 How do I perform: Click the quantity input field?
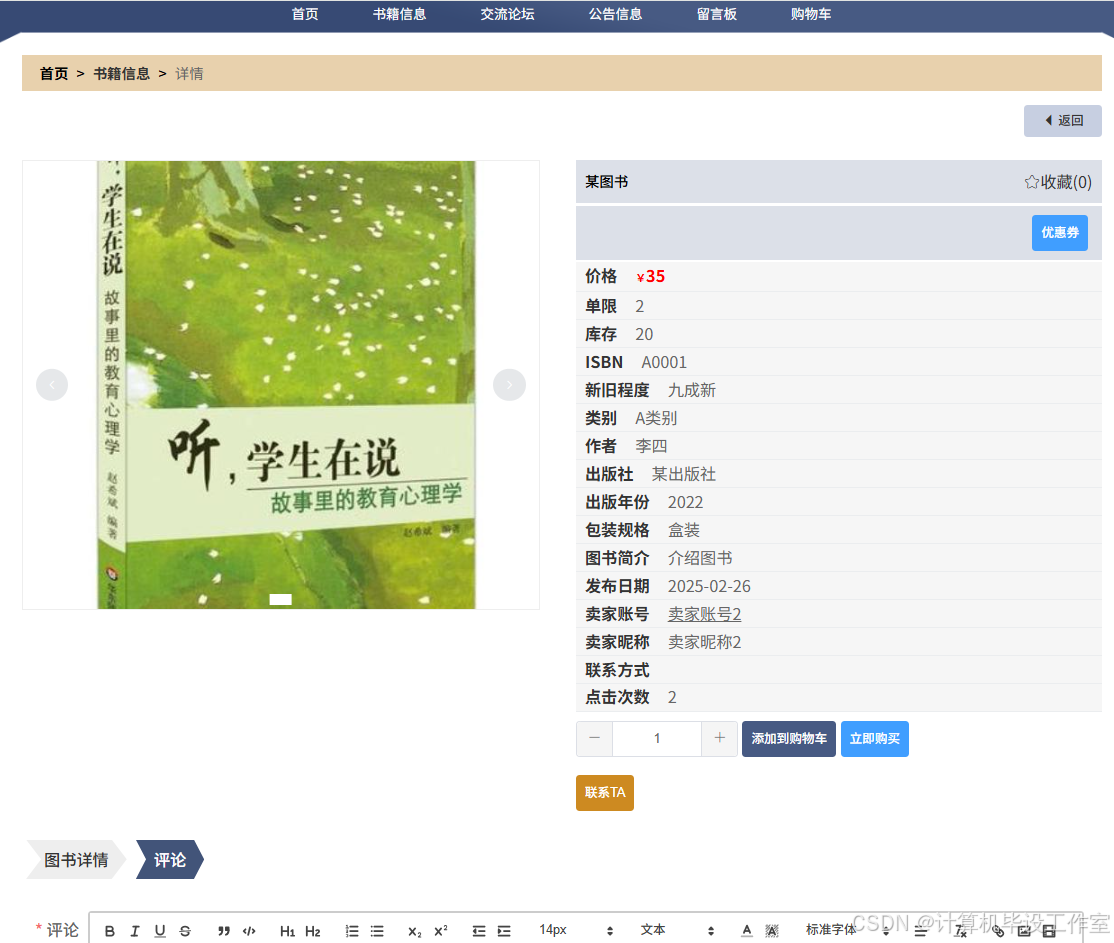coord(657,738)
